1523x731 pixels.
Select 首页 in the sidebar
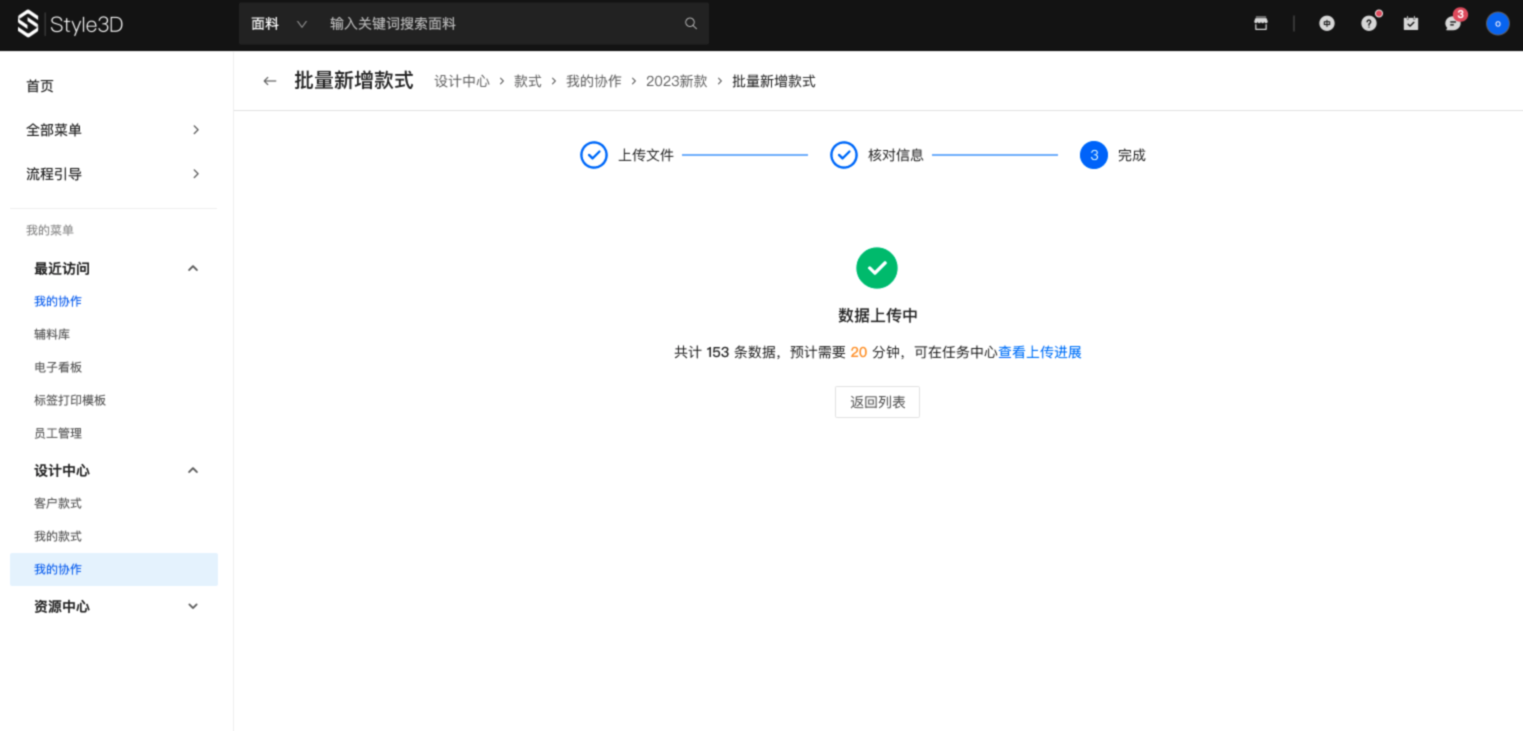tap(40, 86)
